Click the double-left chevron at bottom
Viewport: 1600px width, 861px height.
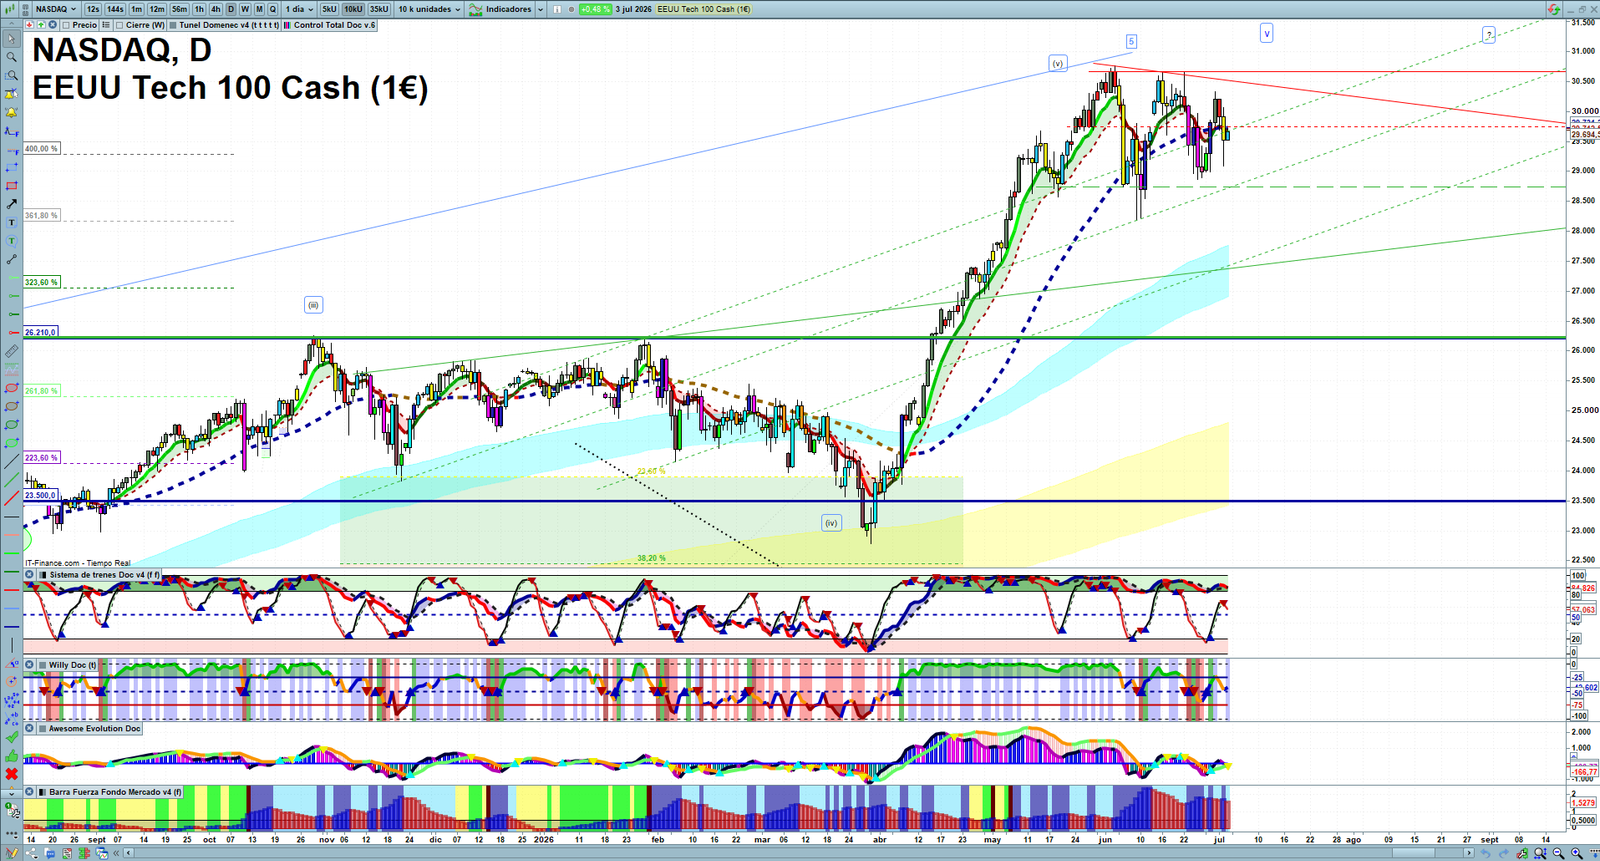tap(116, 853)
